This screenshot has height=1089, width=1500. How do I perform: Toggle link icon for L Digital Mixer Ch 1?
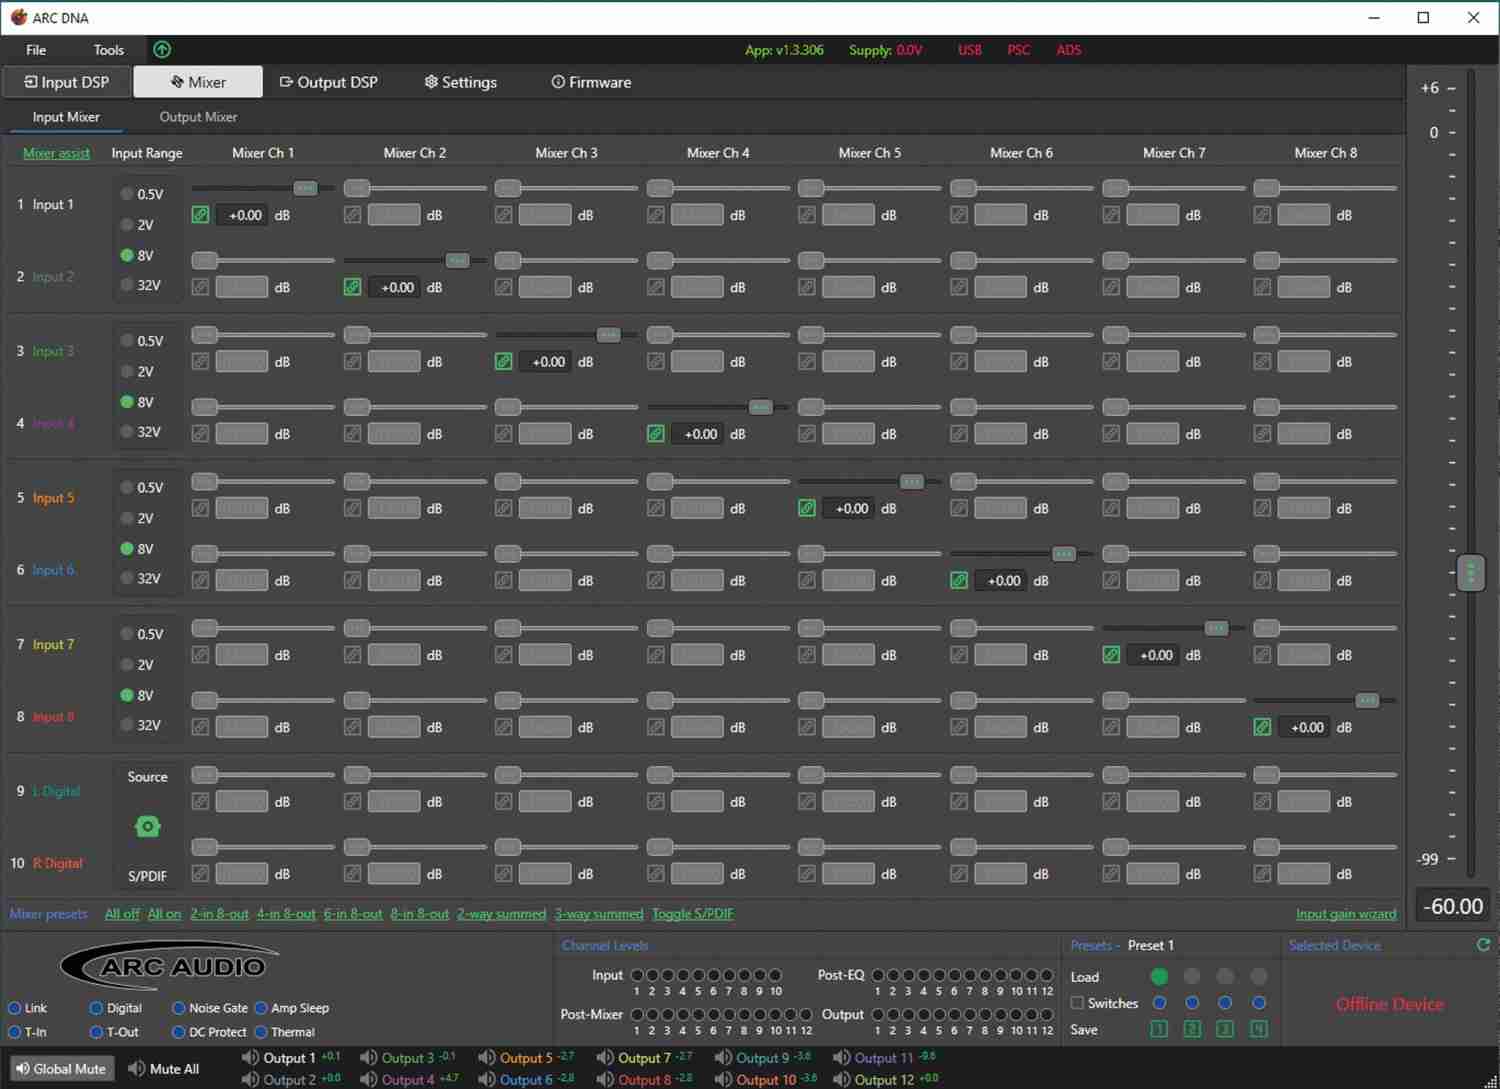(x=200, y=801)
